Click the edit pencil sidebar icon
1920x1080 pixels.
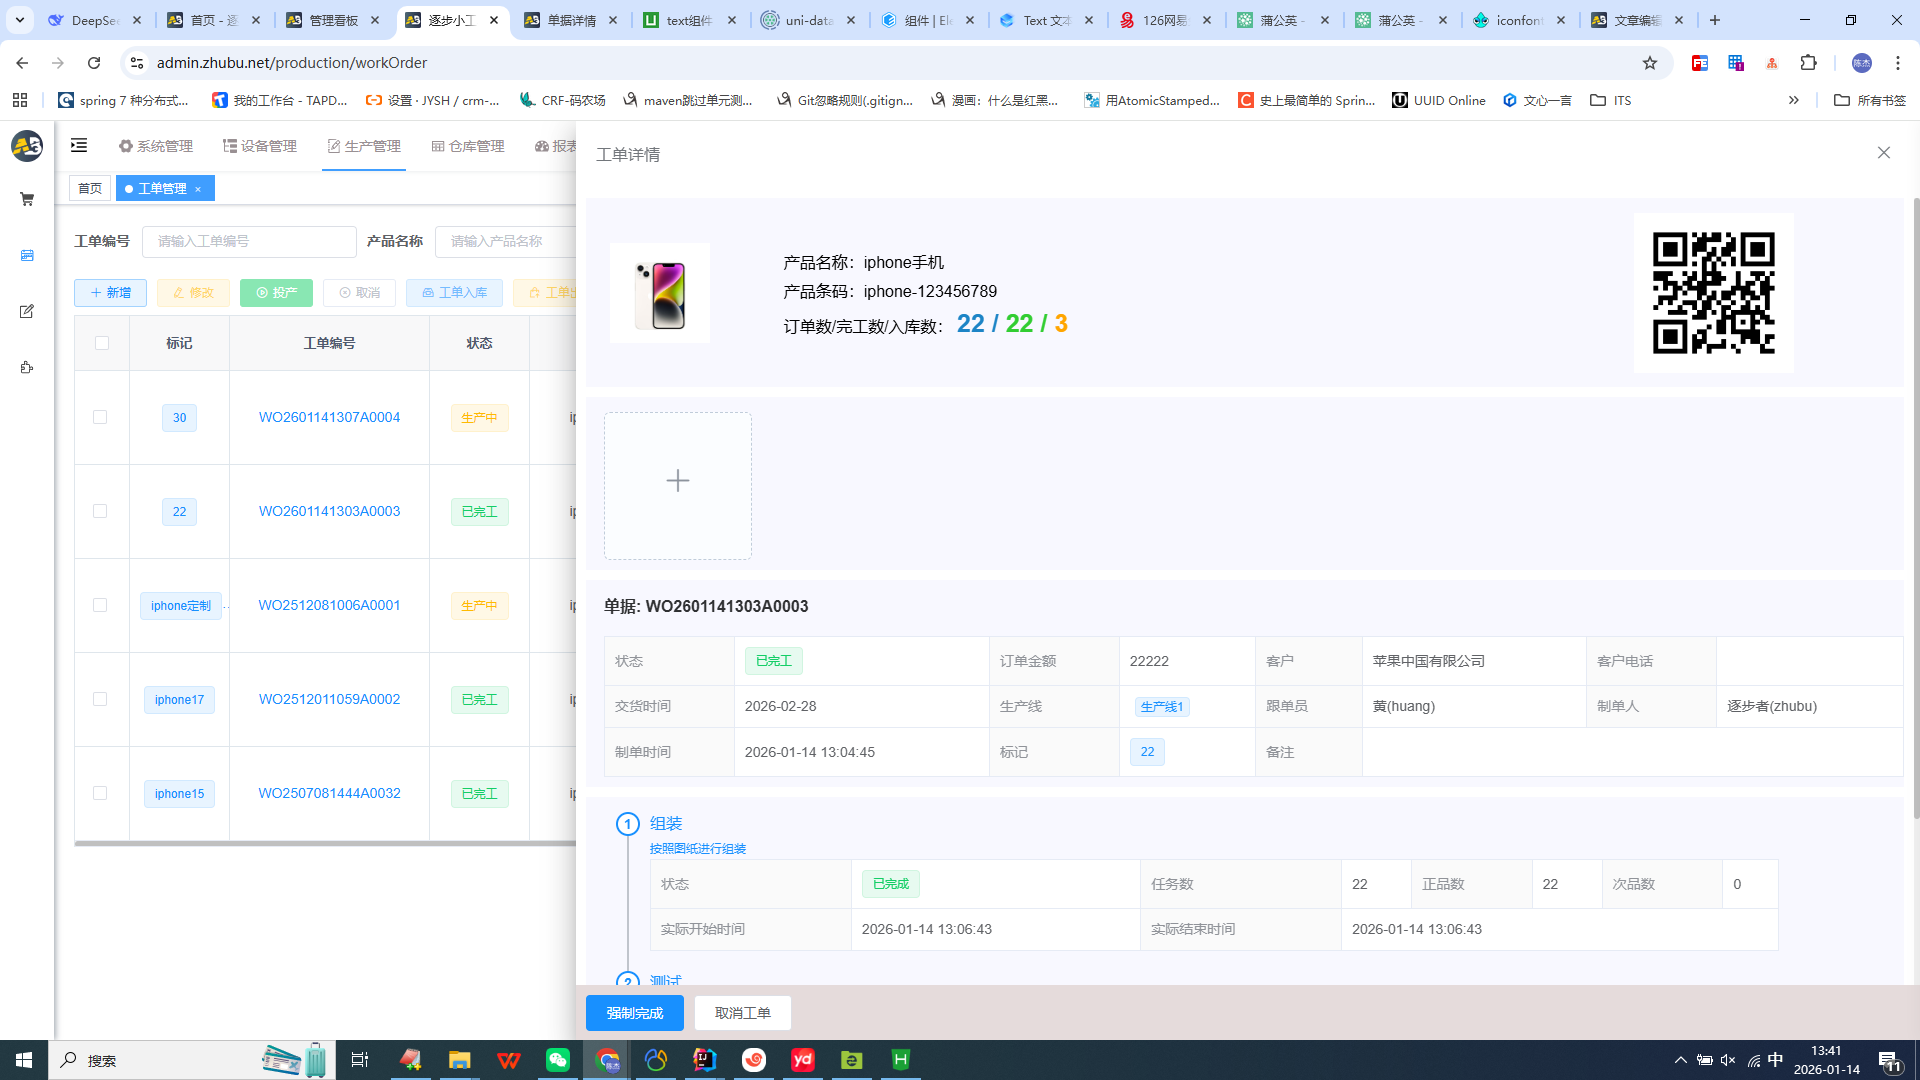tap(27, 312)
